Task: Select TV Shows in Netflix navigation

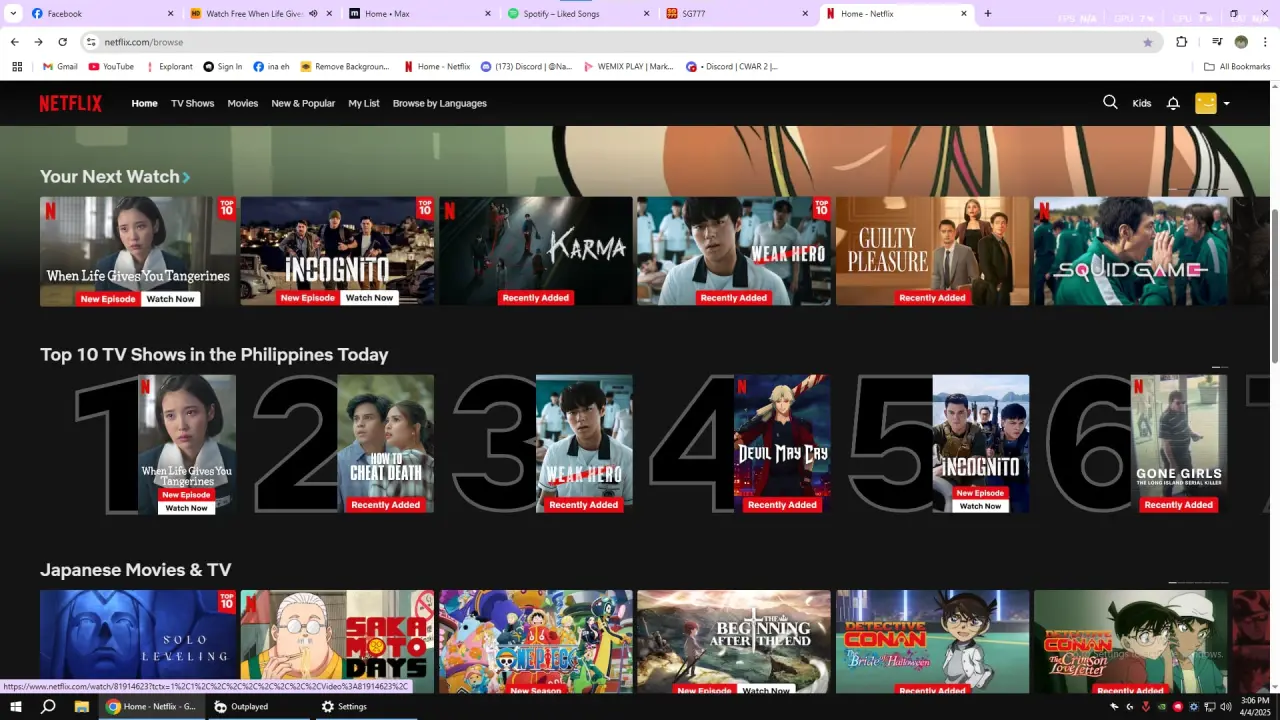Action: [x=192, y=103]
